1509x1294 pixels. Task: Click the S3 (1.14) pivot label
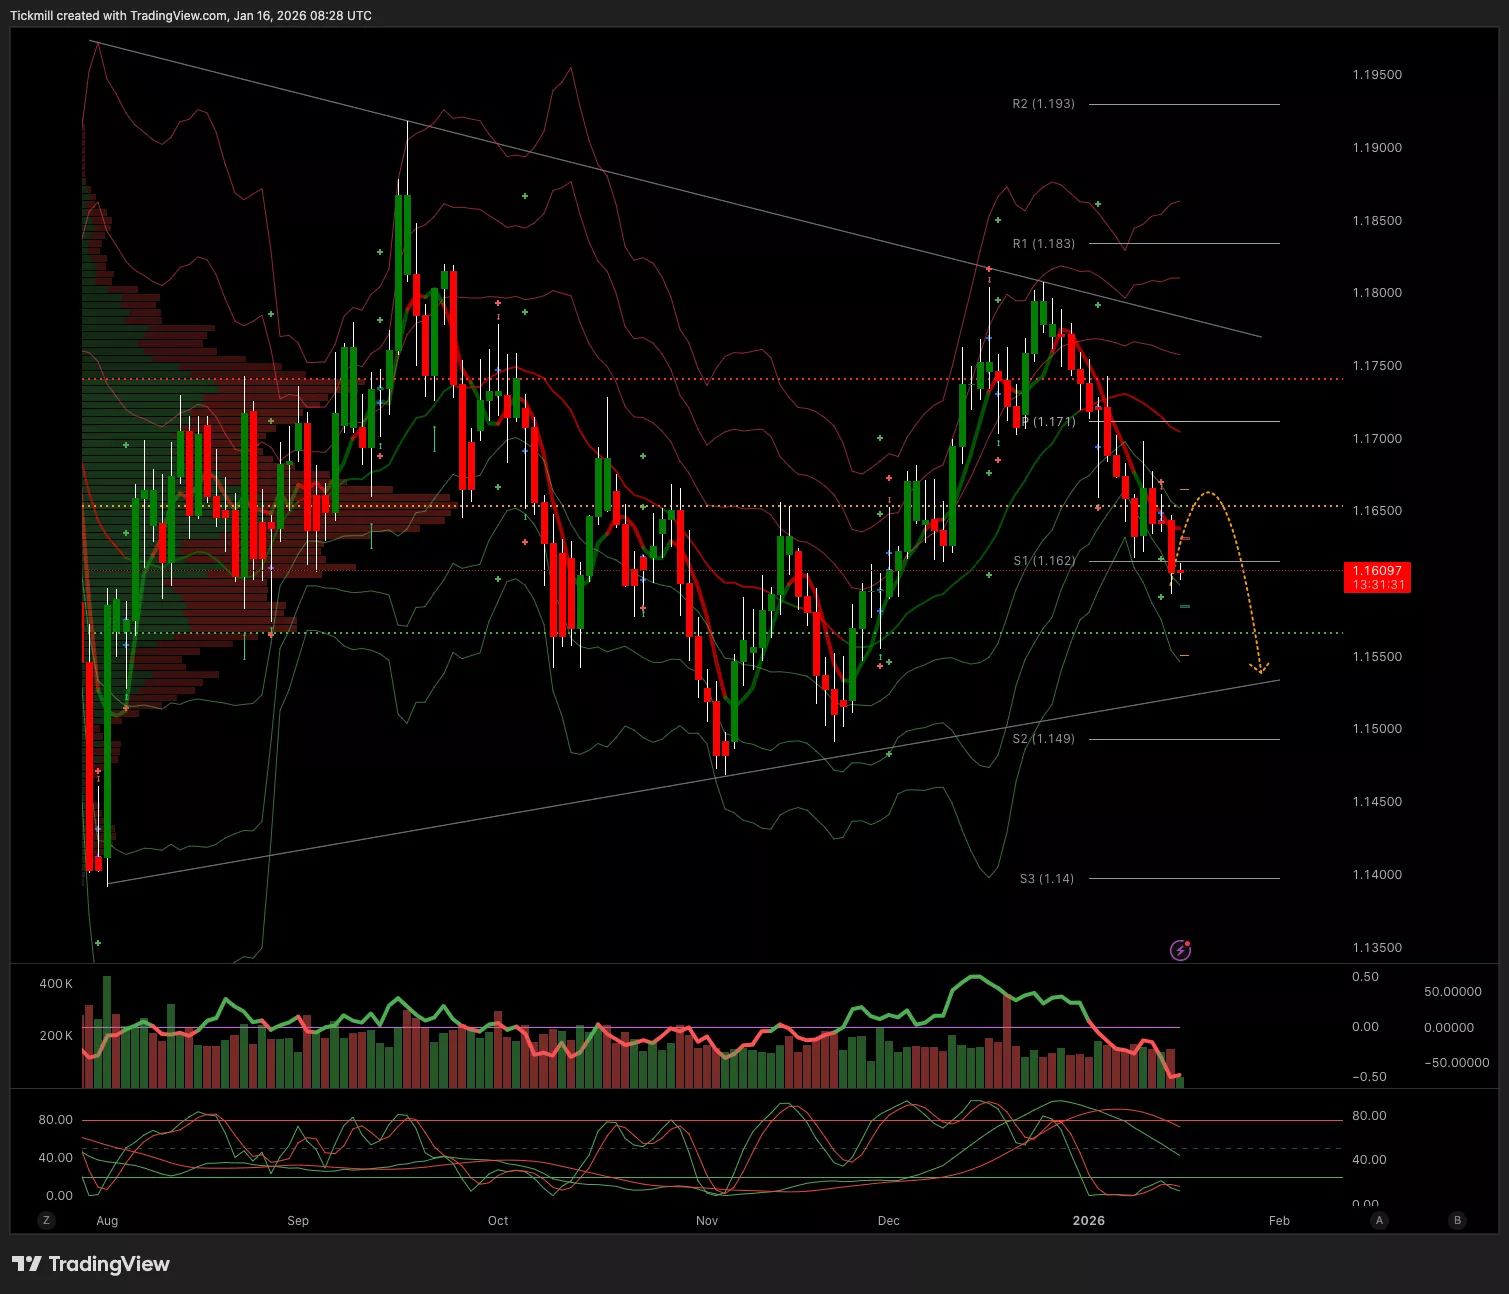(x=1046, y=879)
